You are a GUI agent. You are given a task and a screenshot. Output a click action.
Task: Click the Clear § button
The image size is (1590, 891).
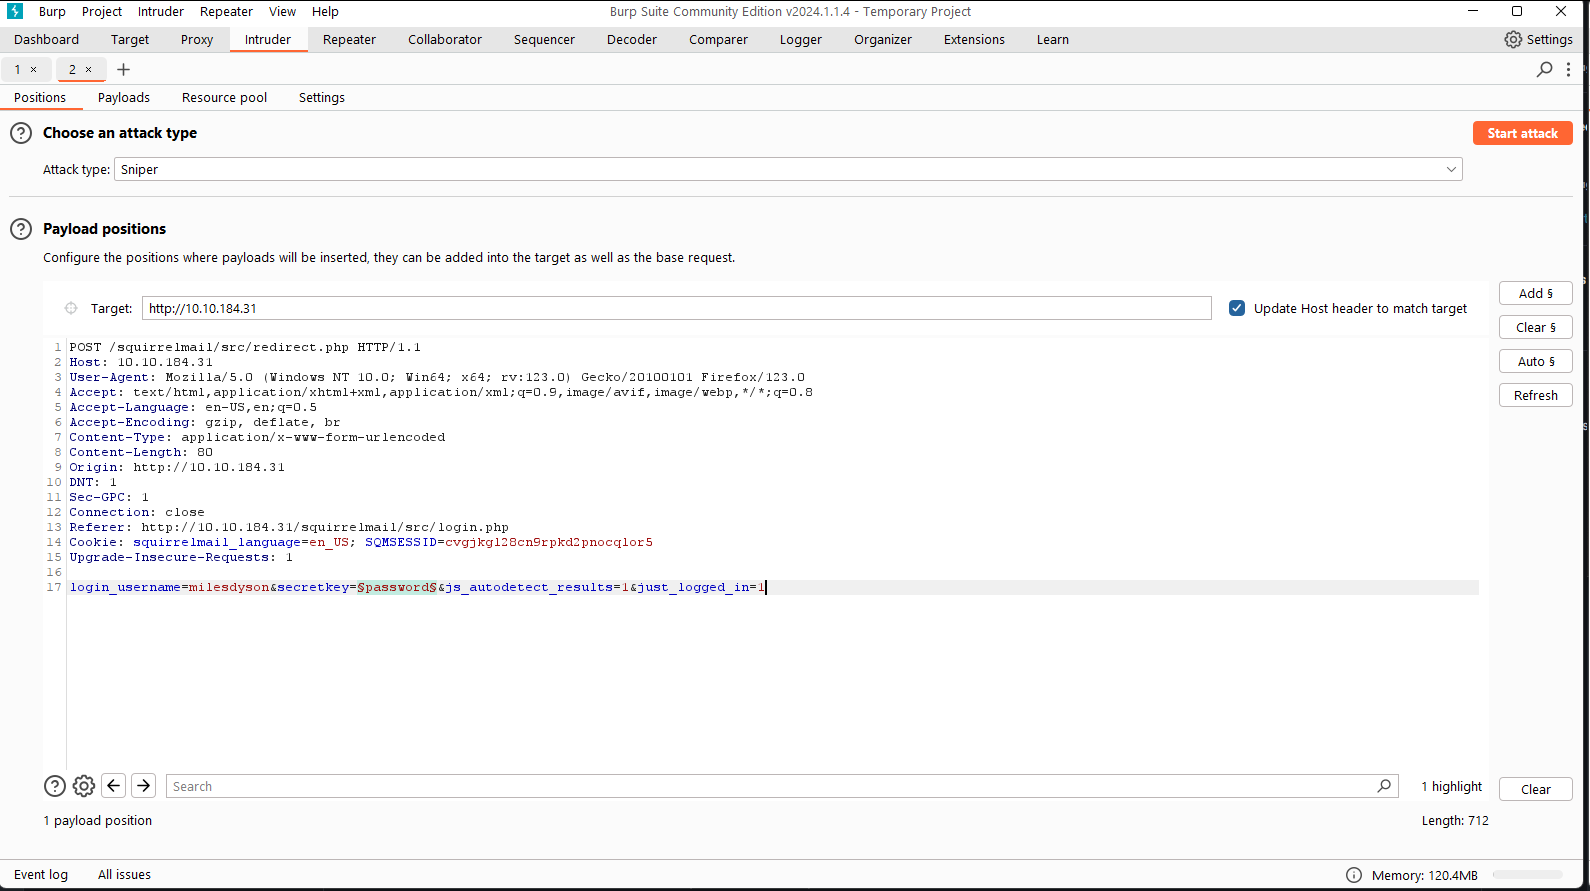pos(1535,327)
